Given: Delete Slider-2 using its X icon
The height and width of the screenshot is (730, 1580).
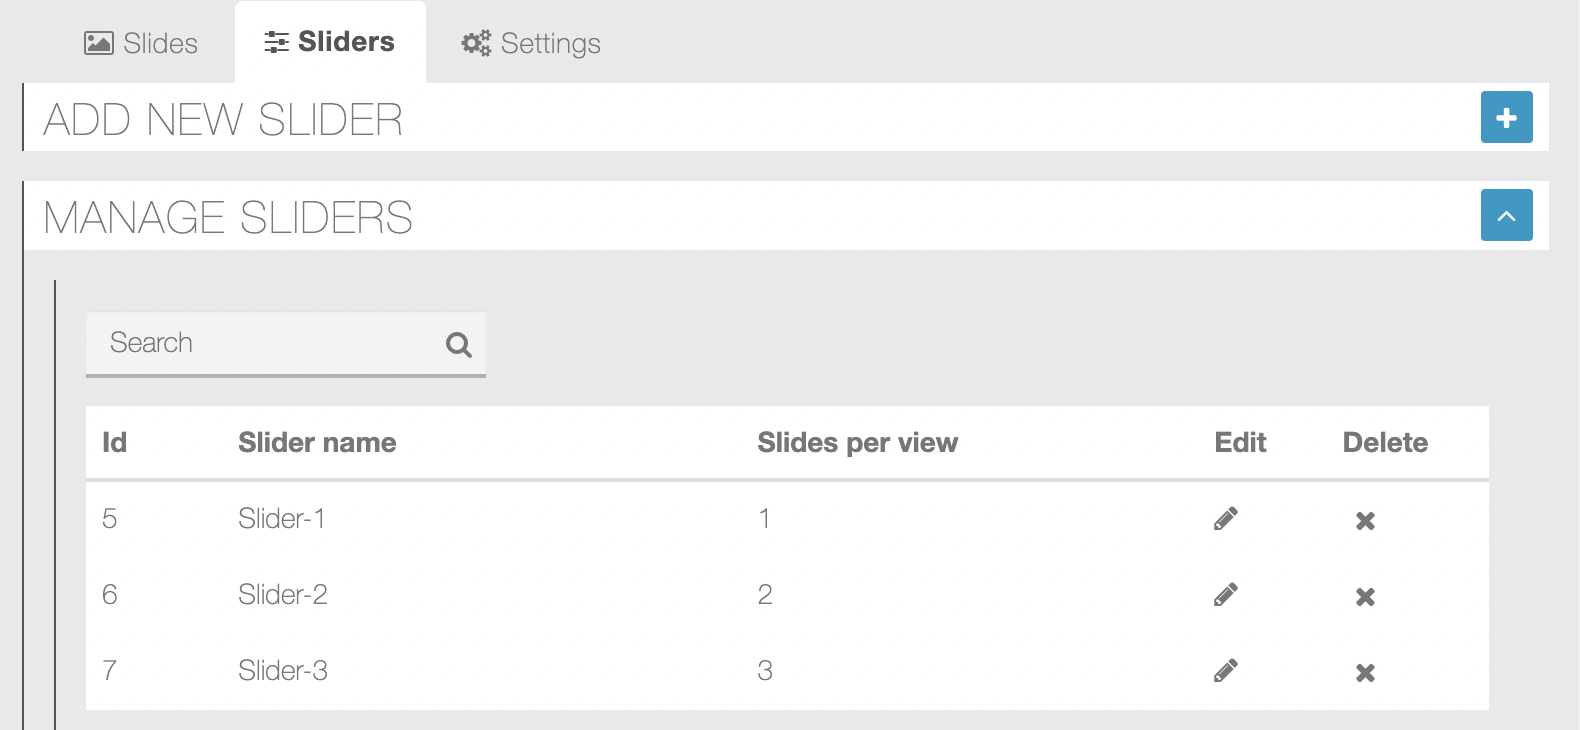Looking at the screenshot, I should pos(1365,597).
